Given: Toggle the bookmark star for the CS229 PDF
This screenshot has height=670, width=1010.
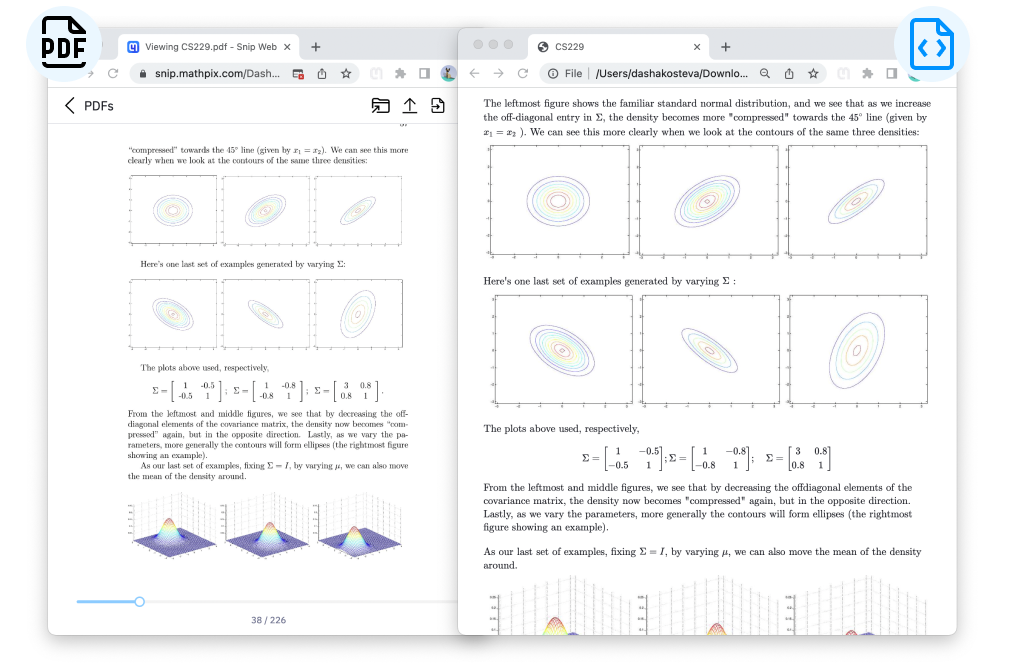Looking at the screenshot, I should click(x=813, y=73).
